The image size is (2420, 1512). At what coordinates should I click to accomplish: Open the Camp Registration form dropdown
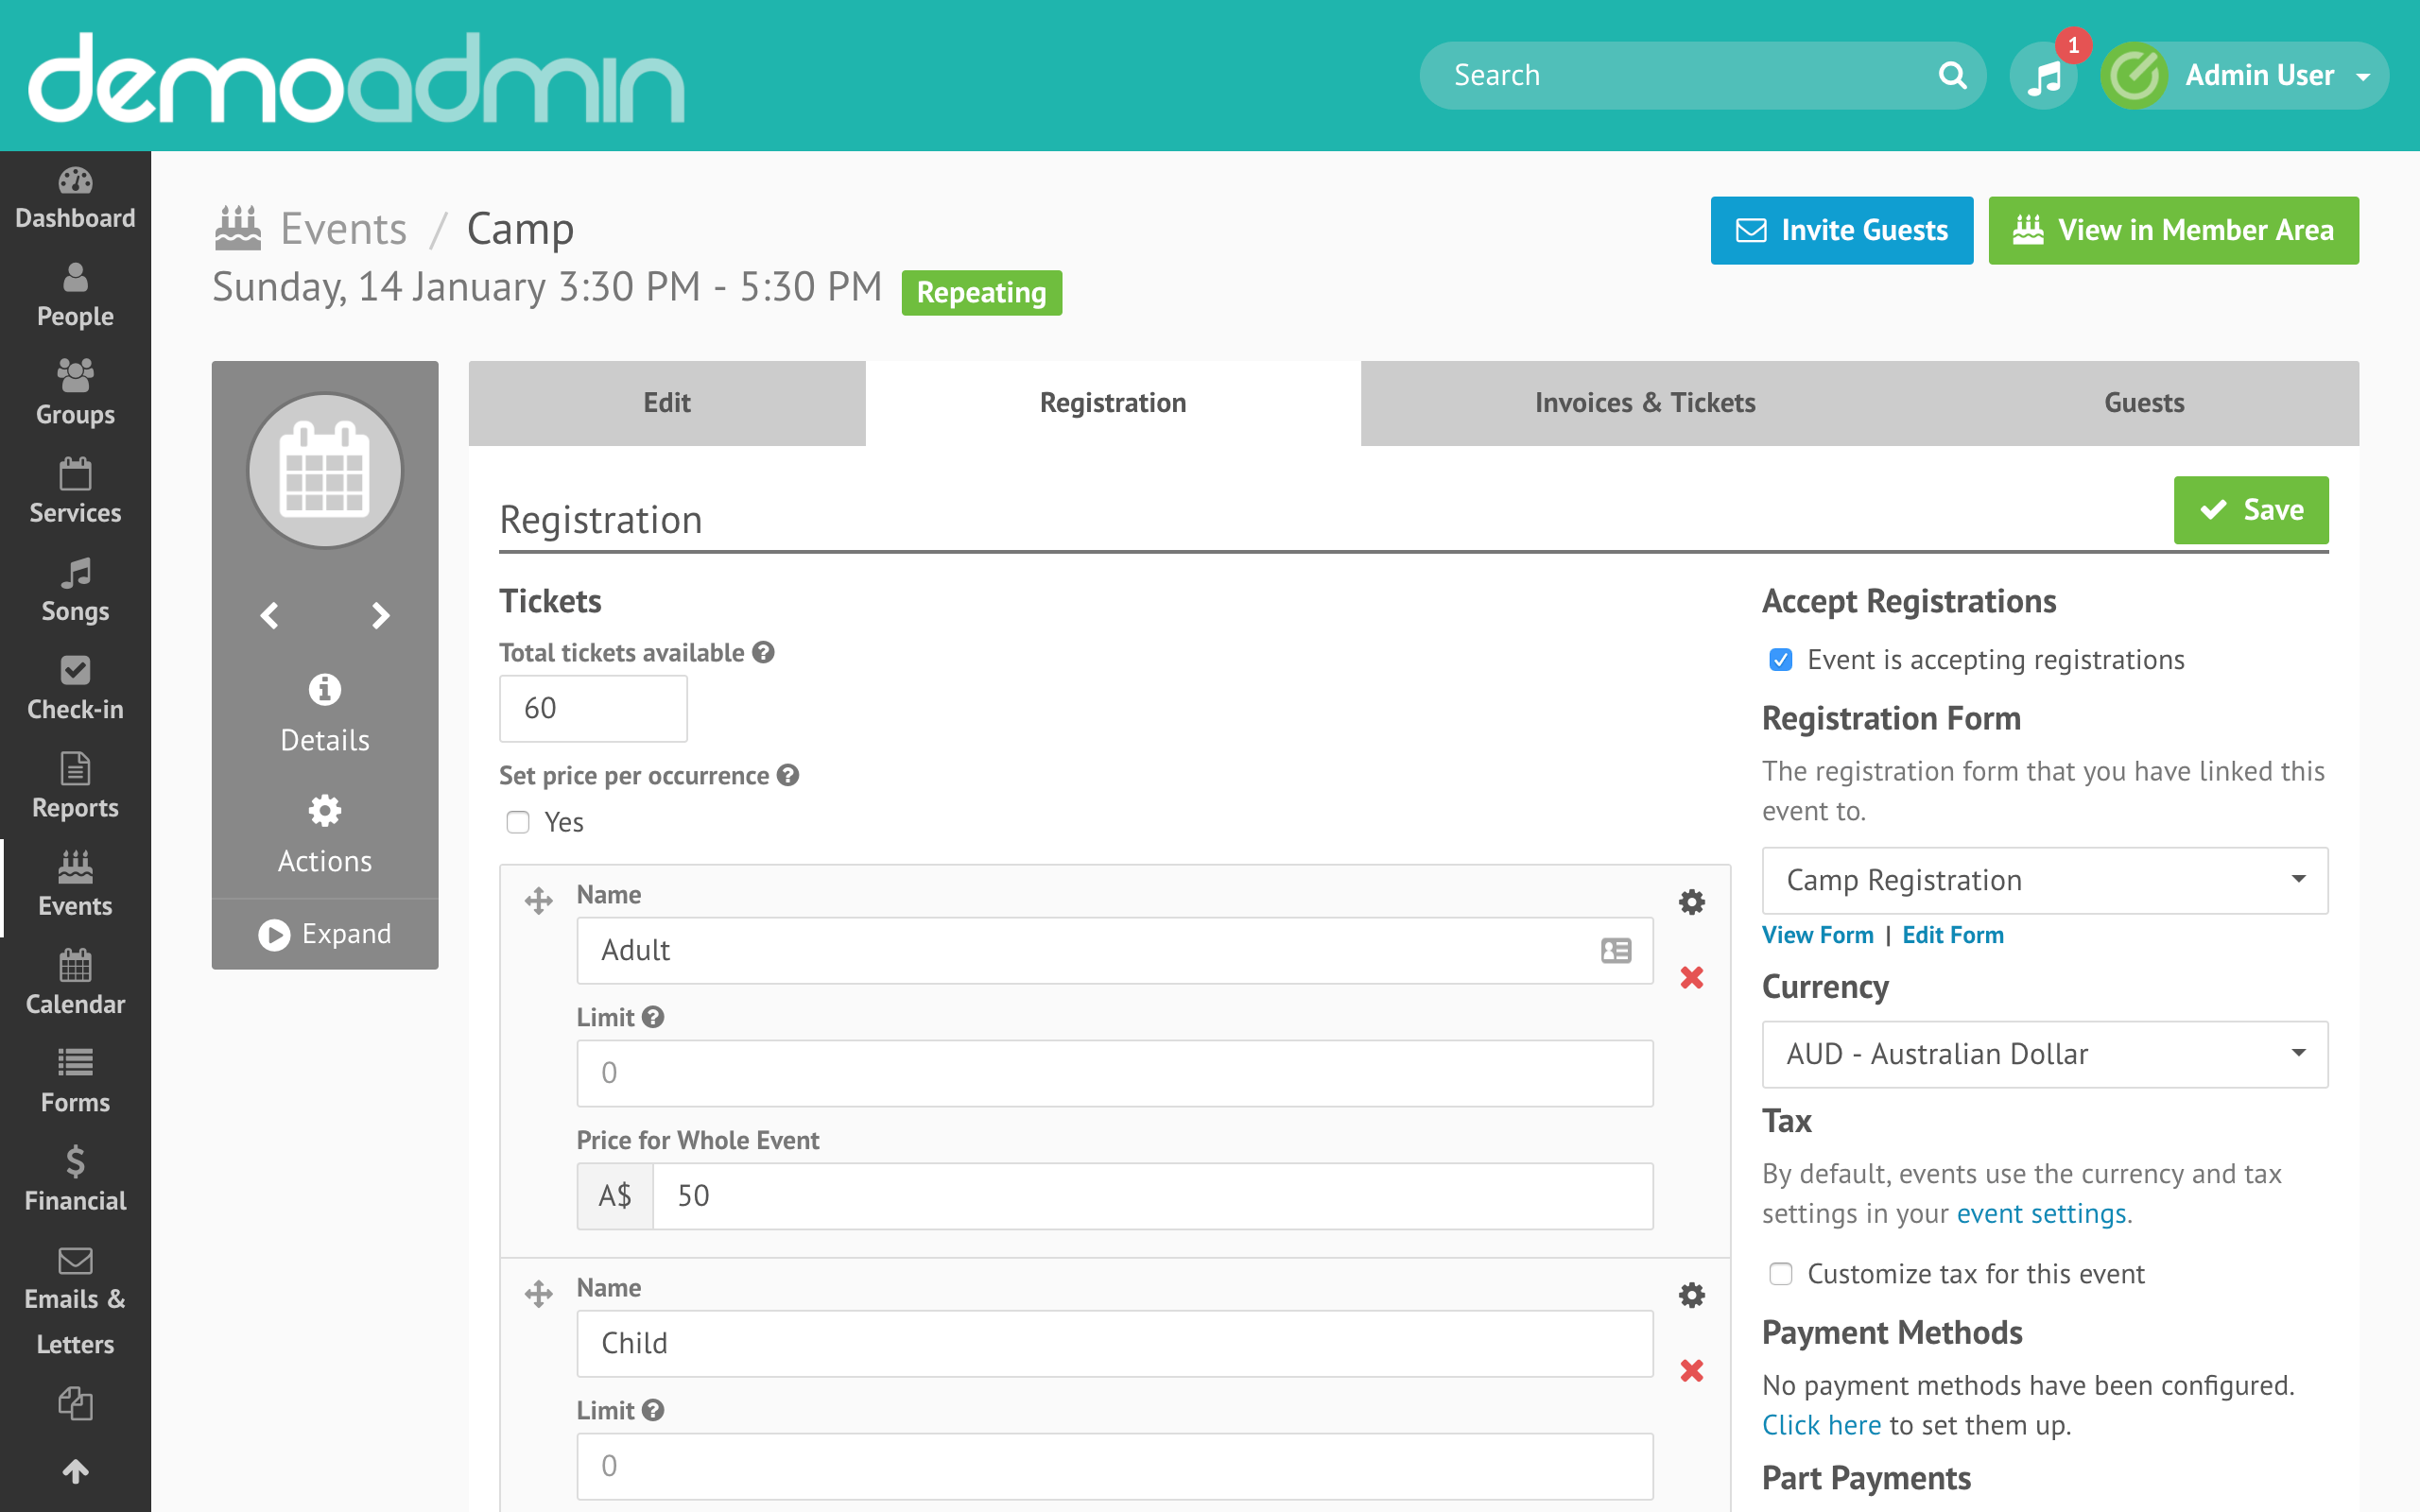pyautogui.click(x=2044, y=880)
